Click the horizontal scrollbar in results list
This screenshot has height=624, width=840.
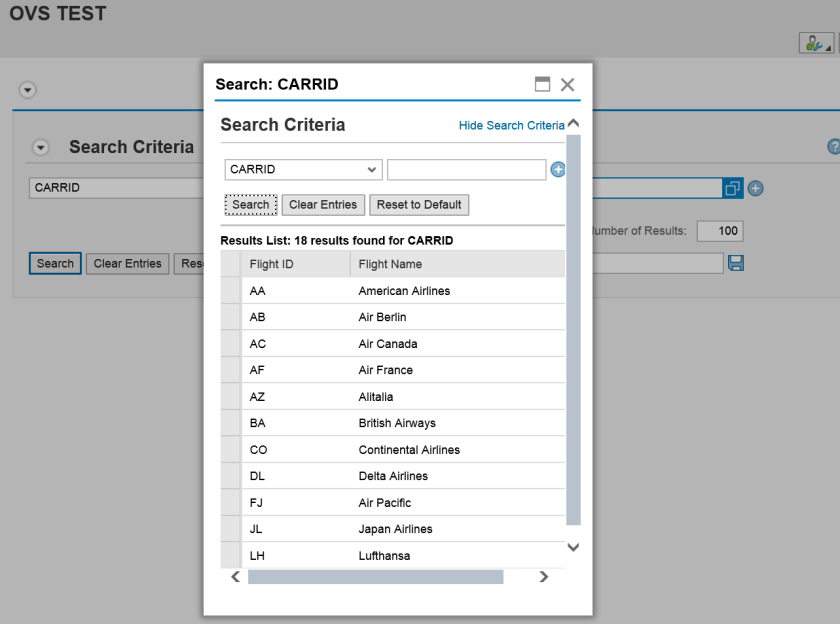coord(375,577)
